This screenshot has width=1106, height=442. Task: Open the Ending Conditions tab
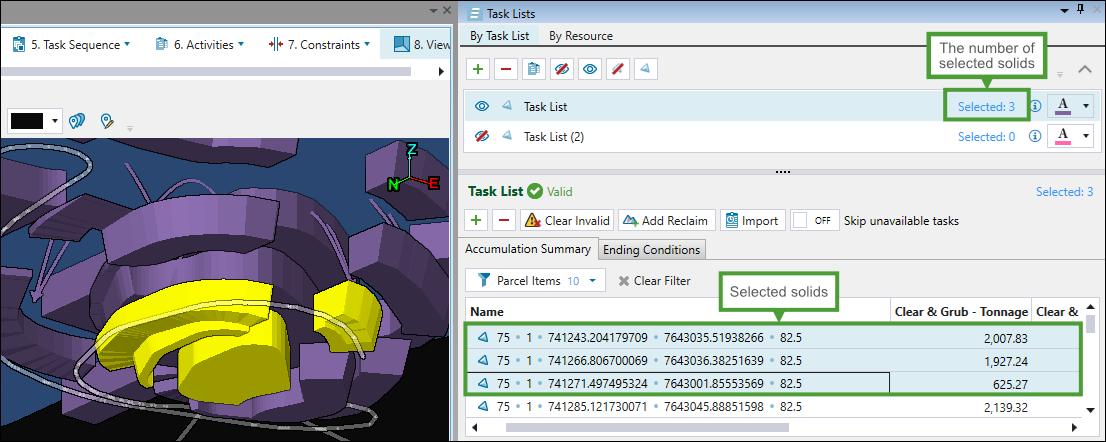point(653,250)
